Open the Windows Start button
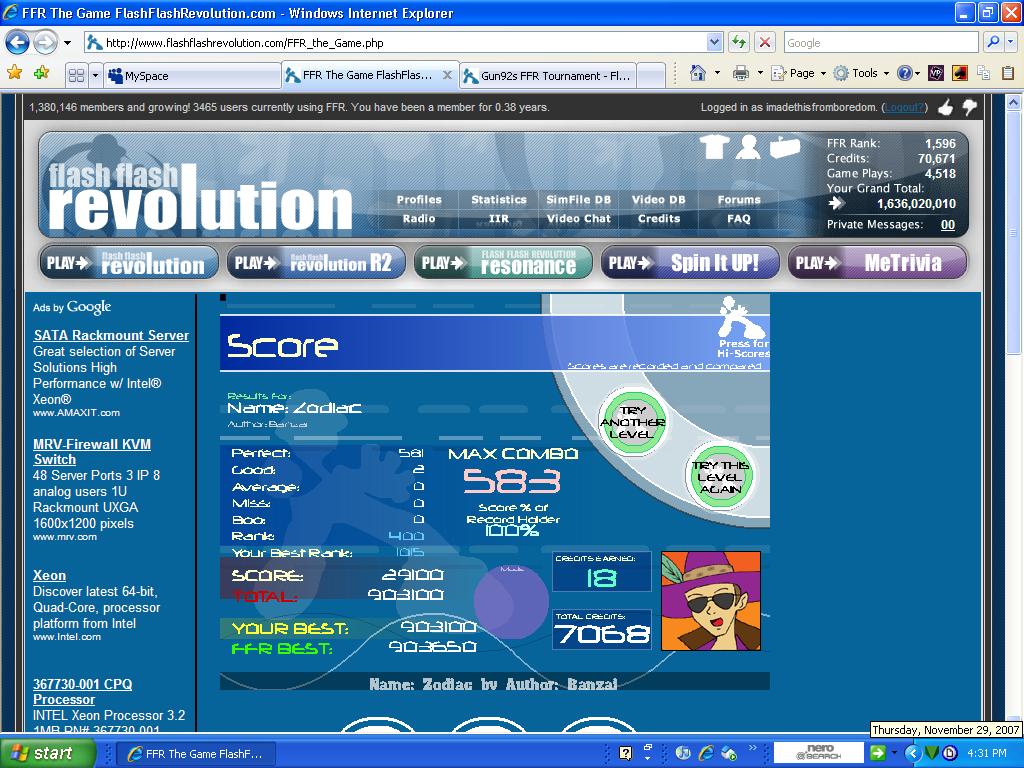This screenshot has height=768, width=1024. pyautogui.click(x=46, y=753)
